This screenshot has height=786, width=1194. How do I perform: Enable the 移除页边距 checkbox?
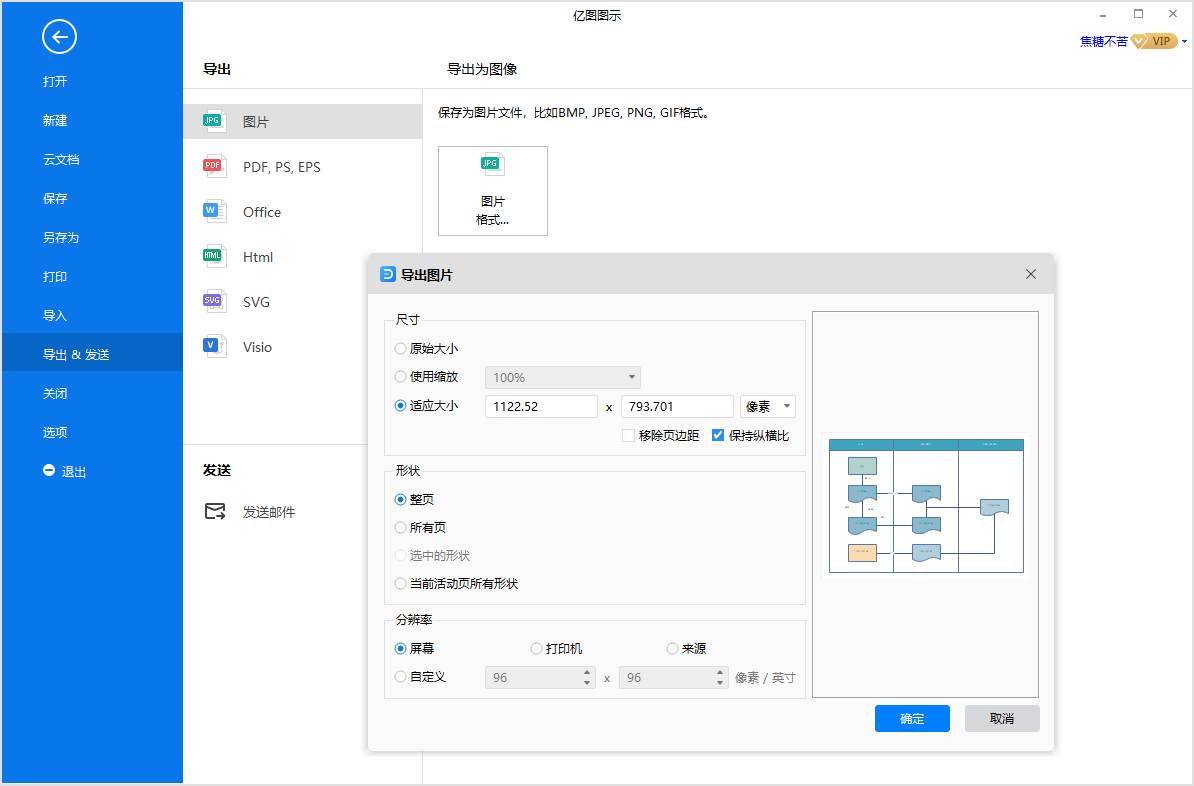[628, 436]
